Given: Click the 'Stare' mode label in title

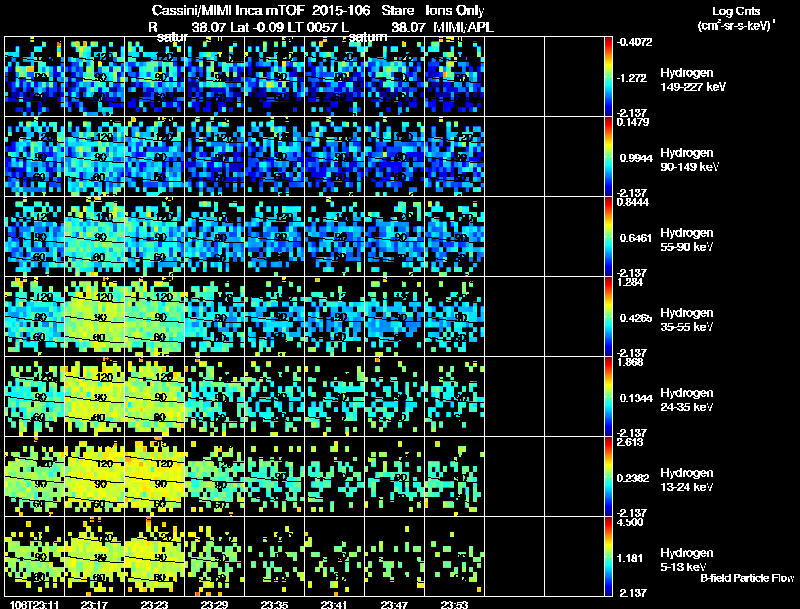Looking at the screenshot, I should (397, 11).
